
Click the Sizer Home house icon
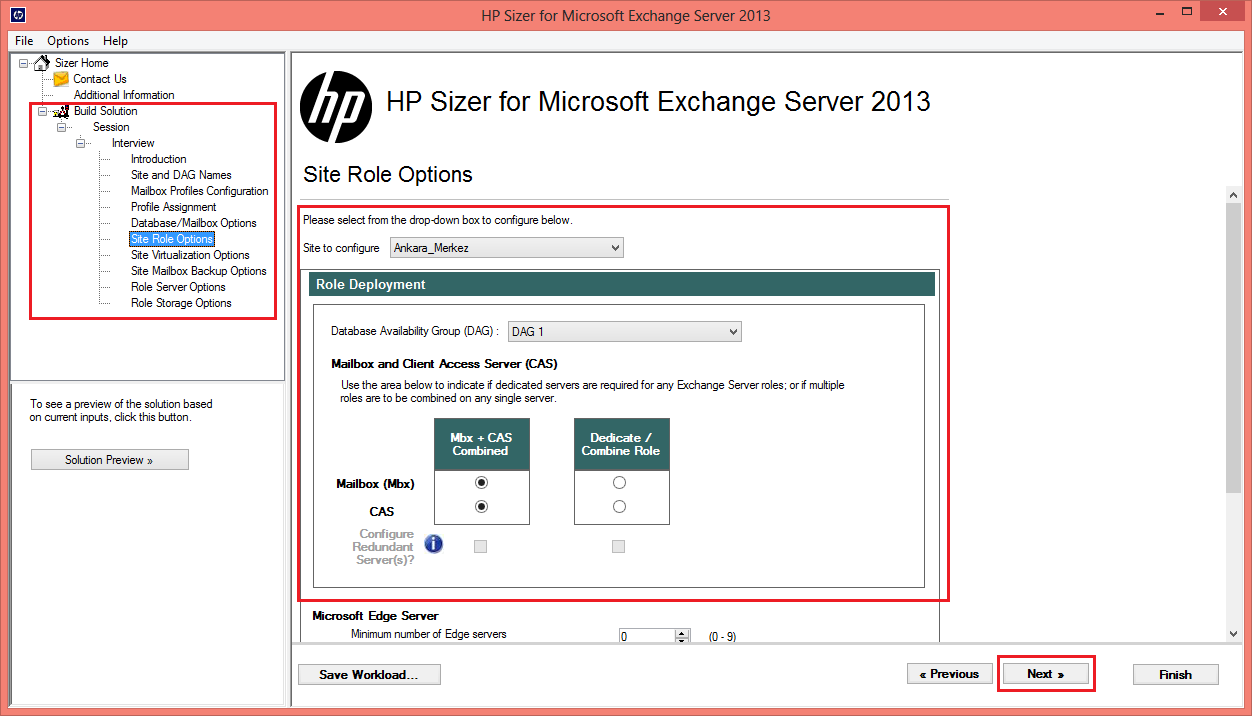click(41, 63)
